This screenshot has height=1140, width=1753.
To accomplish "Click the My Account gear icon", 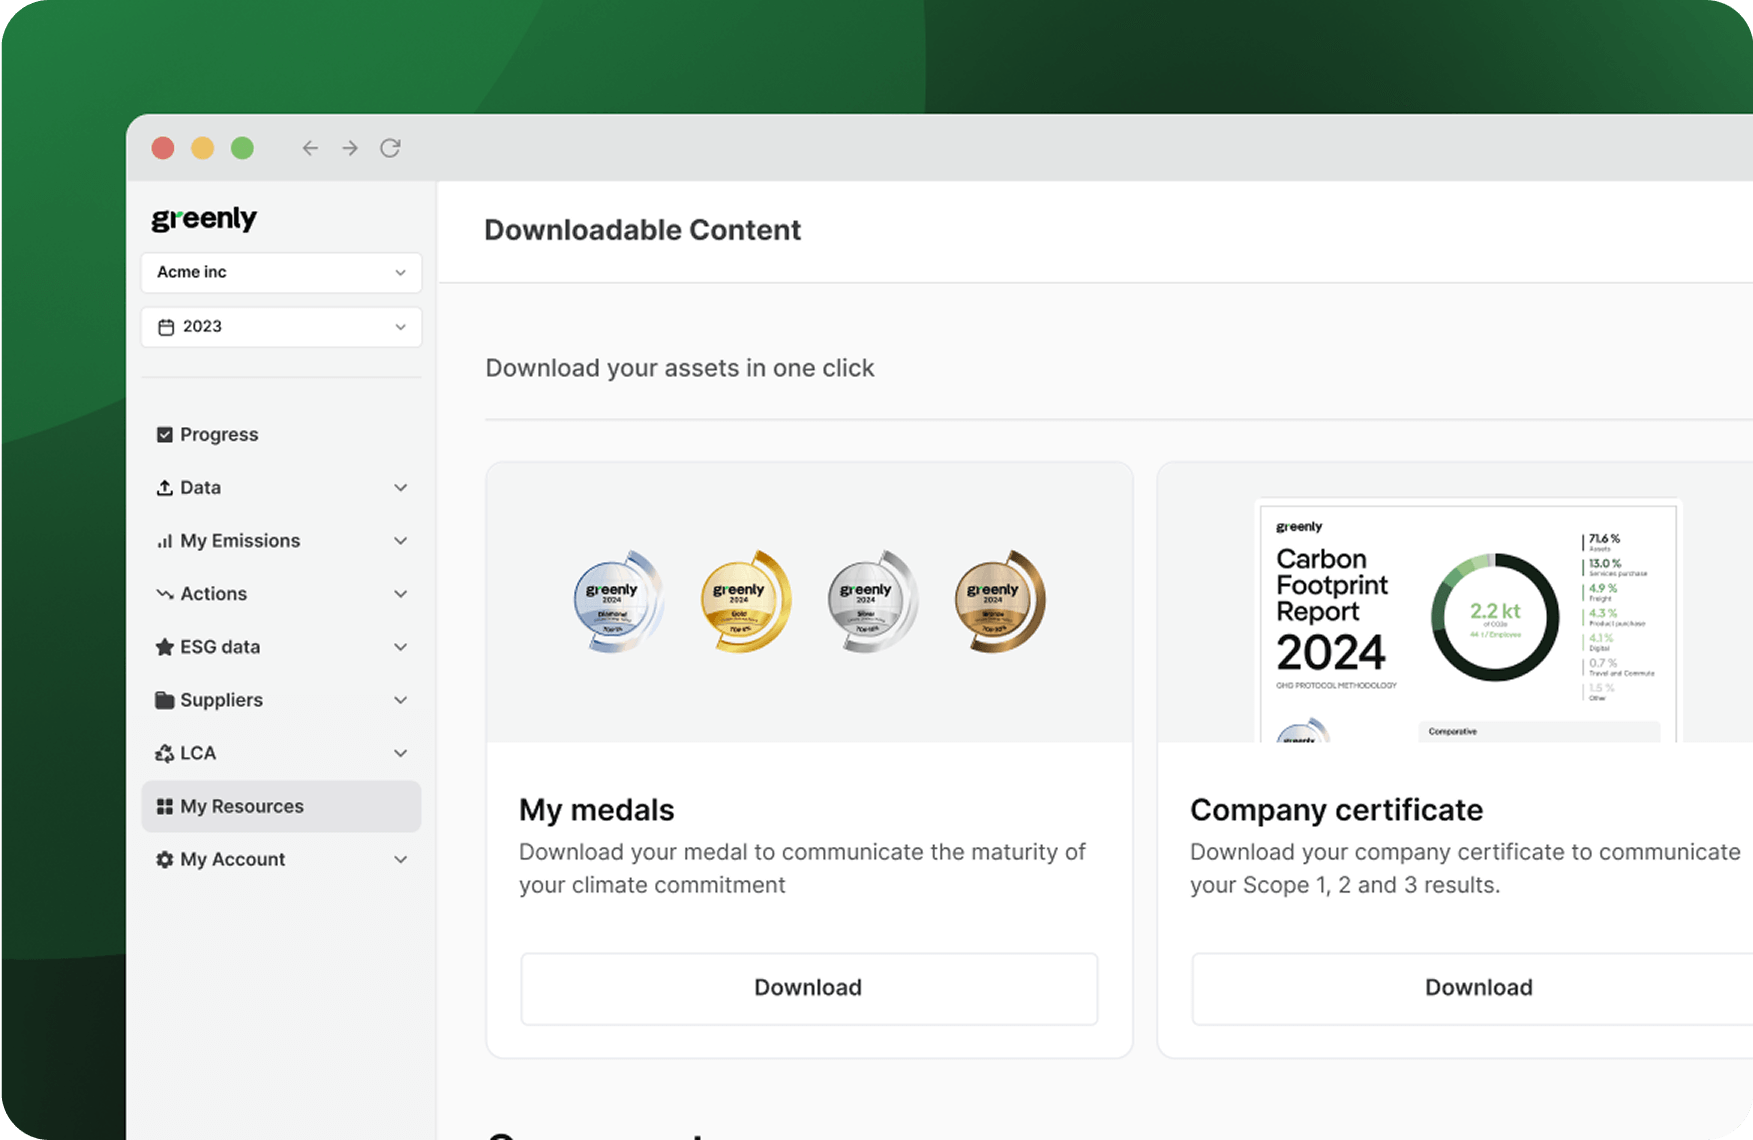I will point(165,859).
